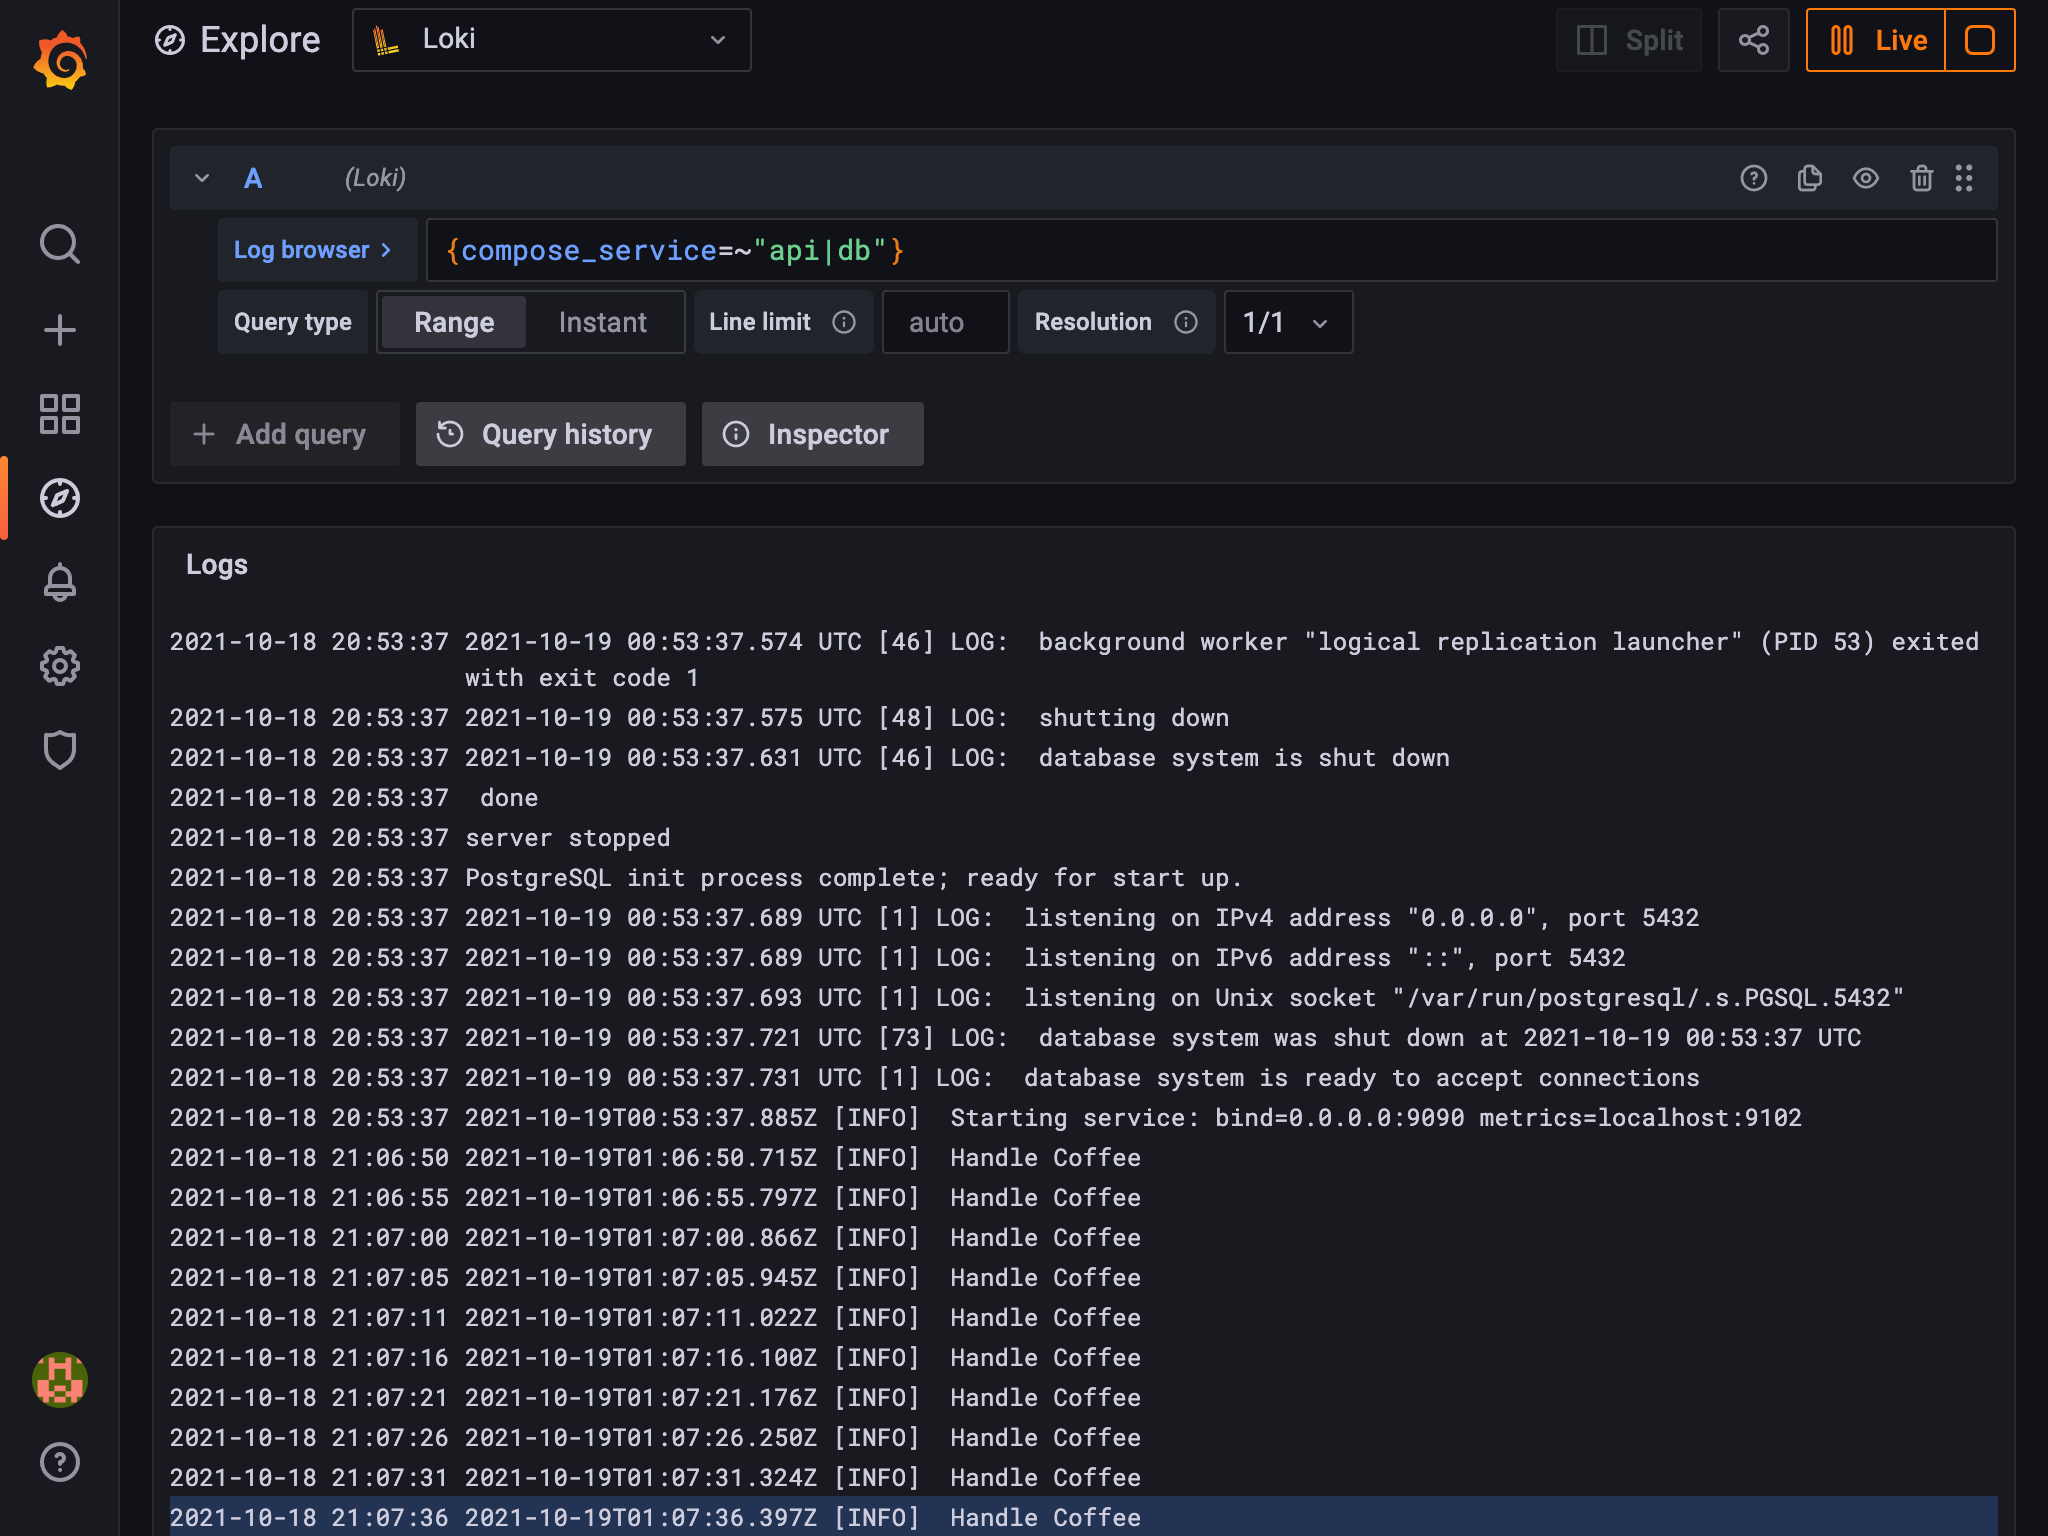
Task: Click the share shortened link icon
Action: pos(1753,40)
